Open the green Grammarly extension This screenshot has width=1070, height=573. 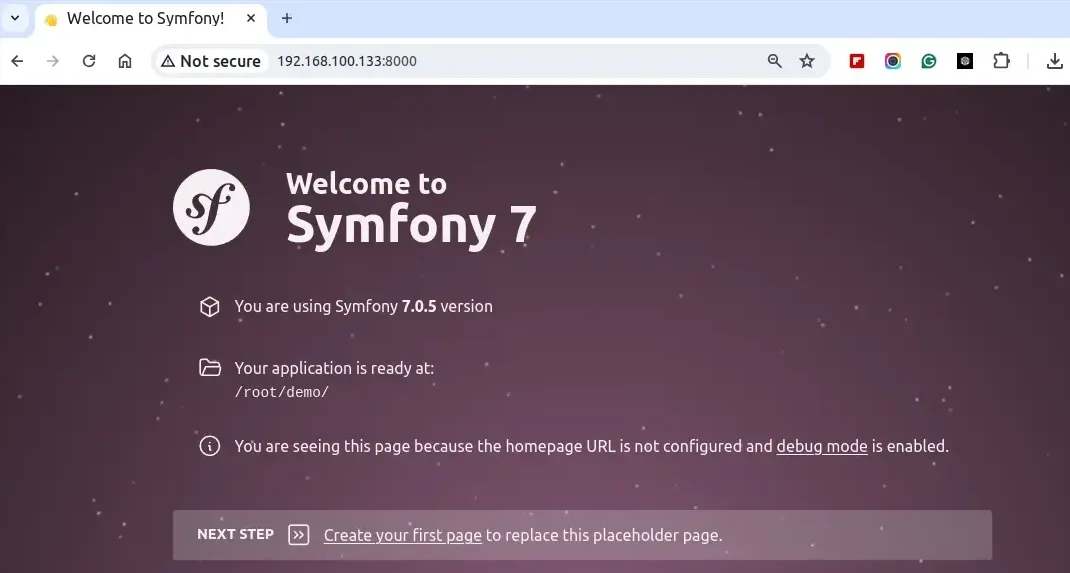click(929, 61)
